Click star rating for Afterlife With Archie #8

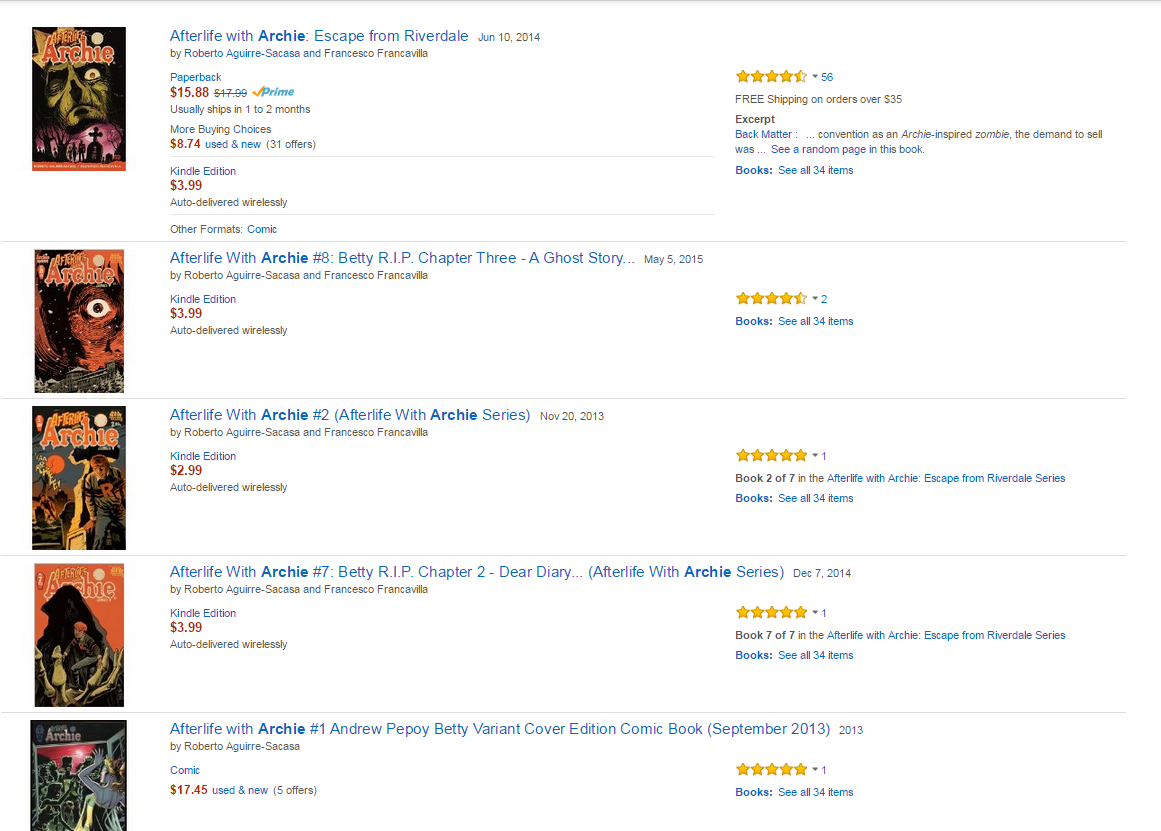point(771,298)
